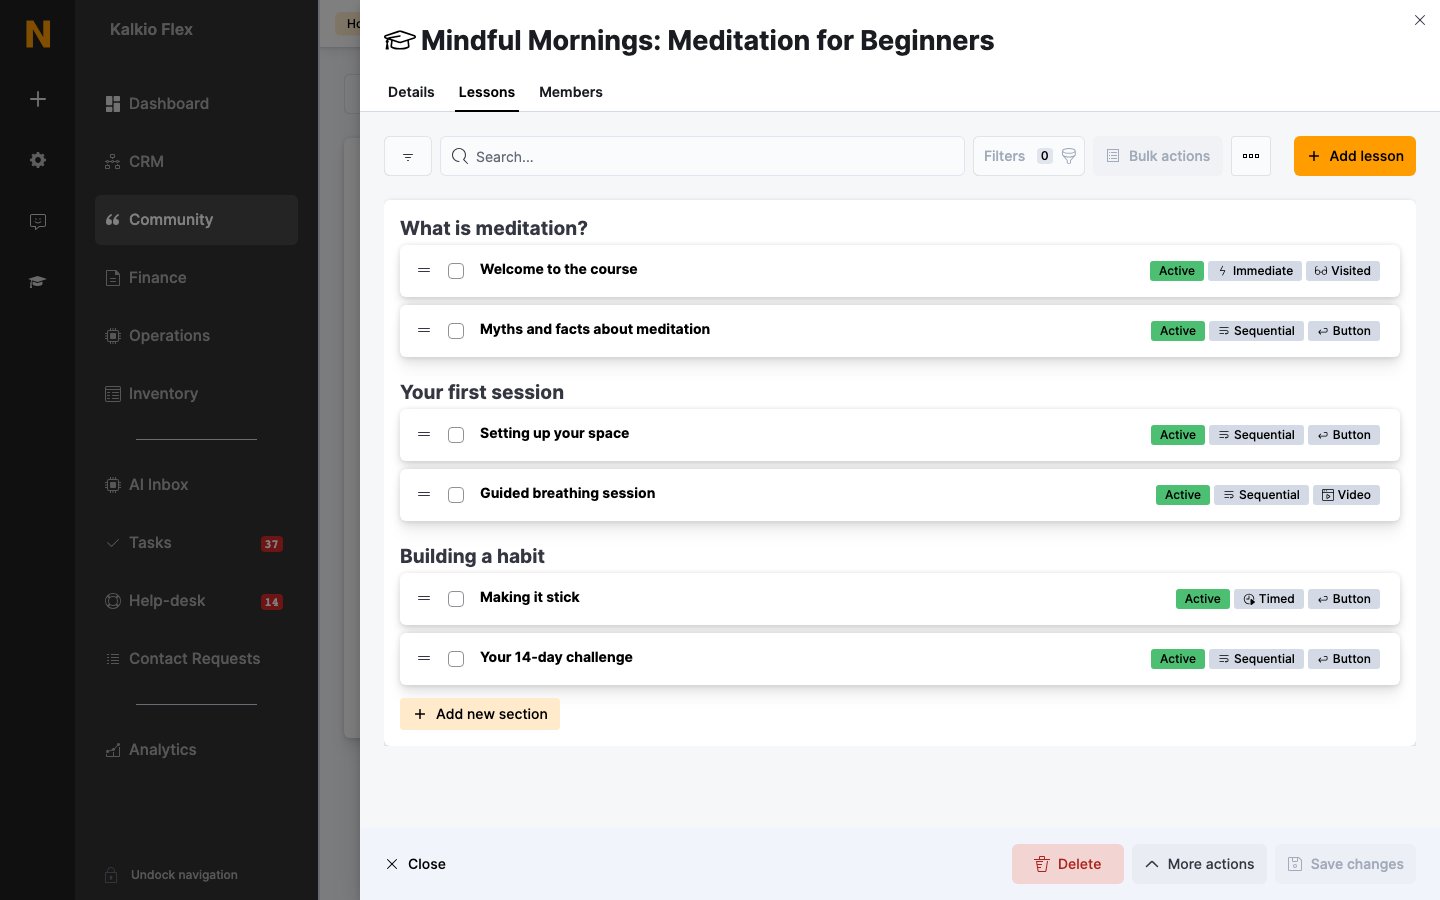Close the panel with the top-right X
This screenshot has width=1440, height=900.
(x=1420, y=20)
